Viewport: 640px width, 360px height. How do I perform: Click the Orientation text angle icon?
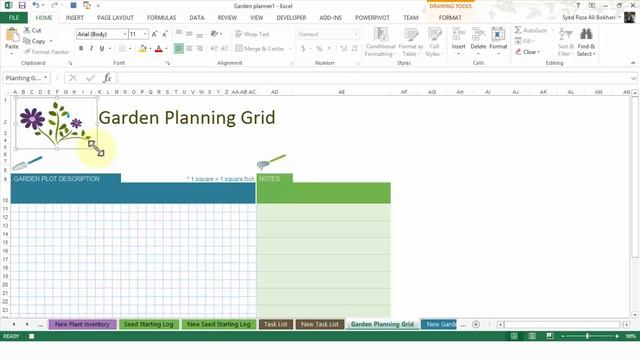tap(214, 33)
